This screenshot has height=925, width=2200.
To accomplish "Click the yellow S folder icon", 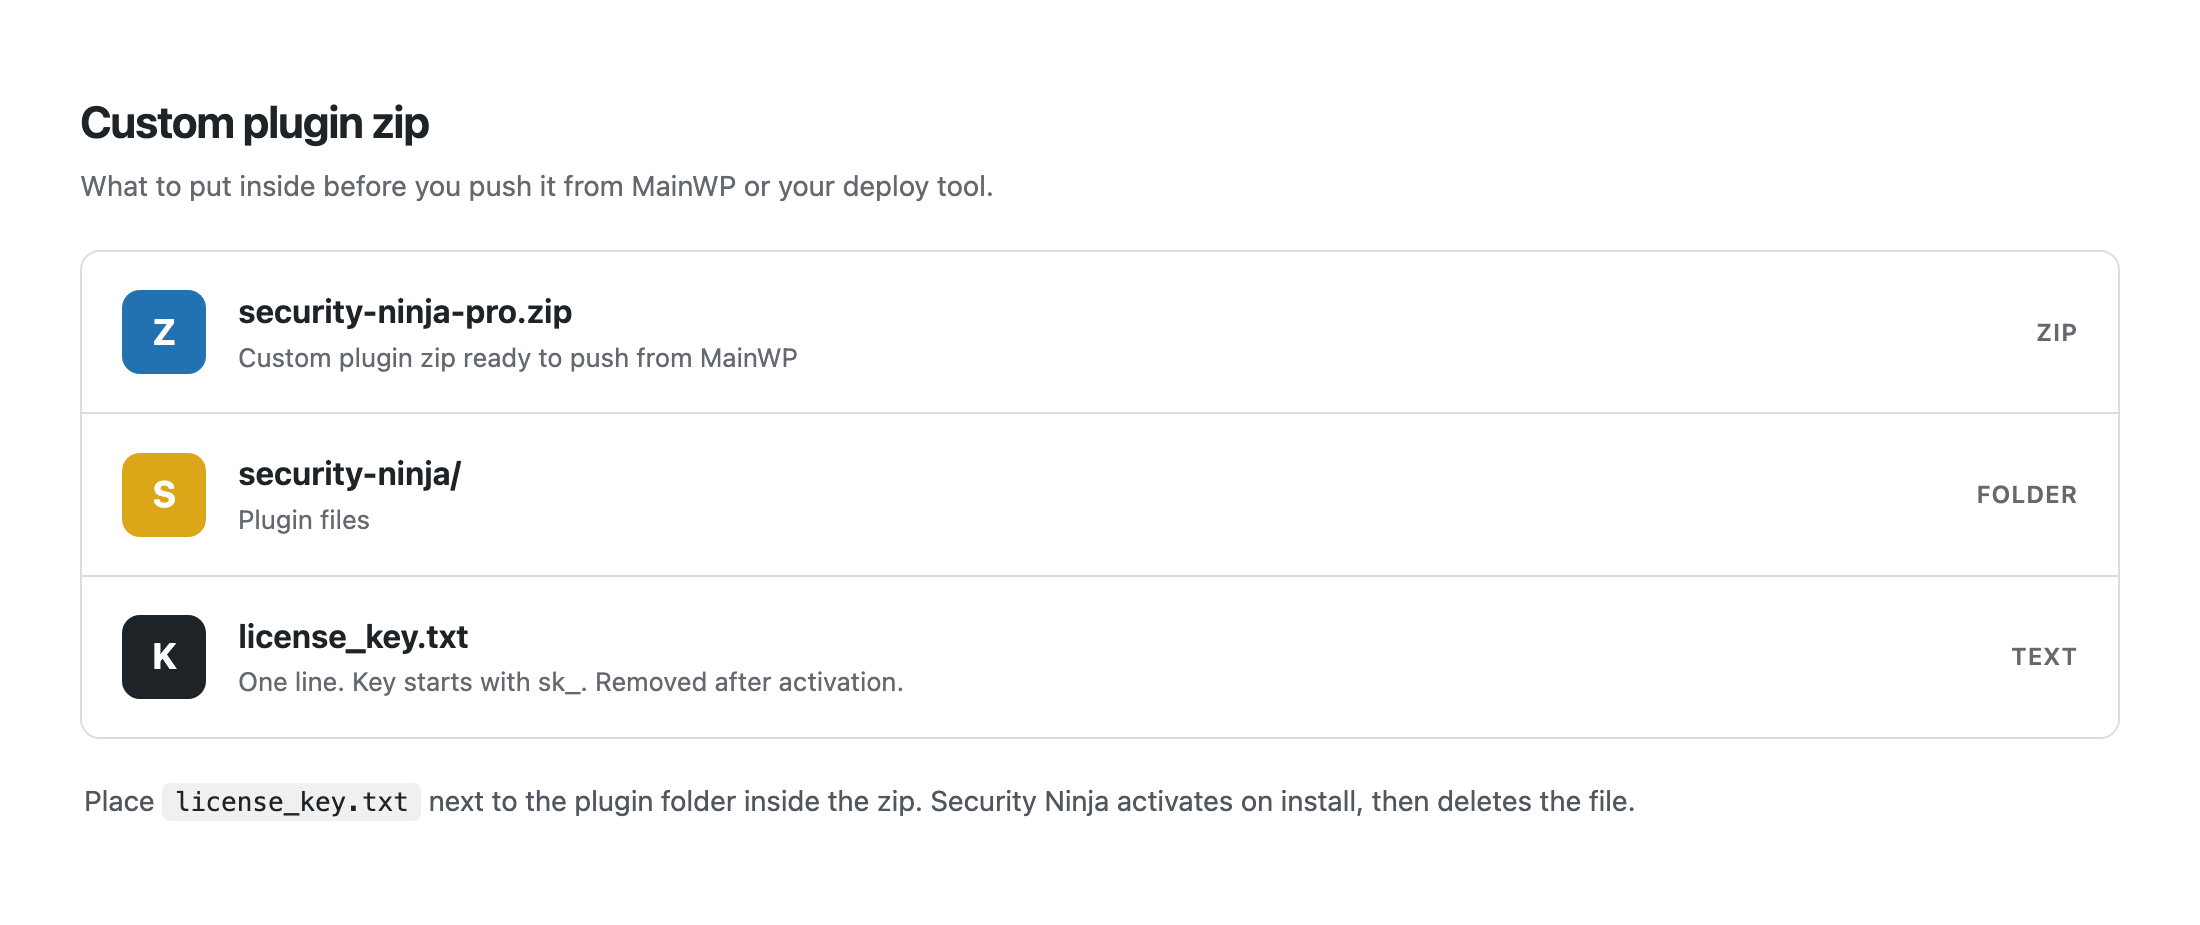I will click(x=164, y=495).
